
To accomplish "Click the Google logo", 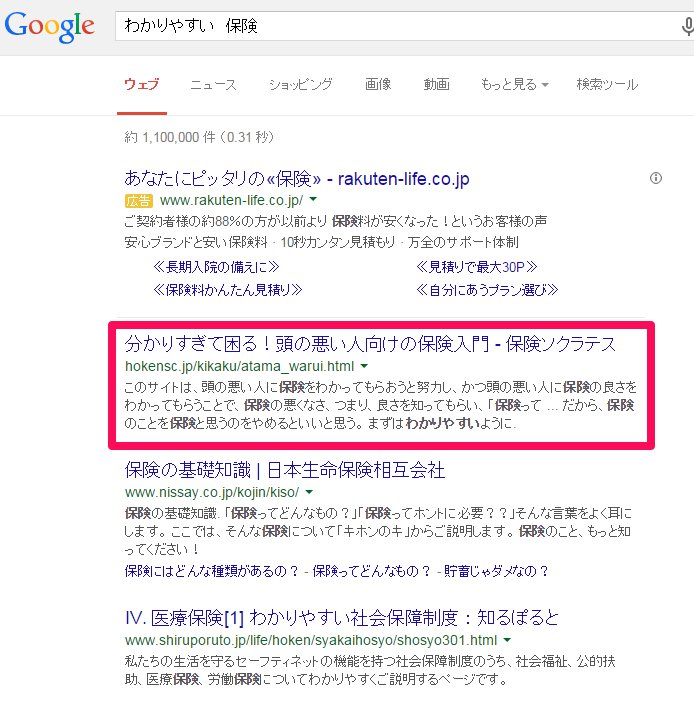I will 50,27.
